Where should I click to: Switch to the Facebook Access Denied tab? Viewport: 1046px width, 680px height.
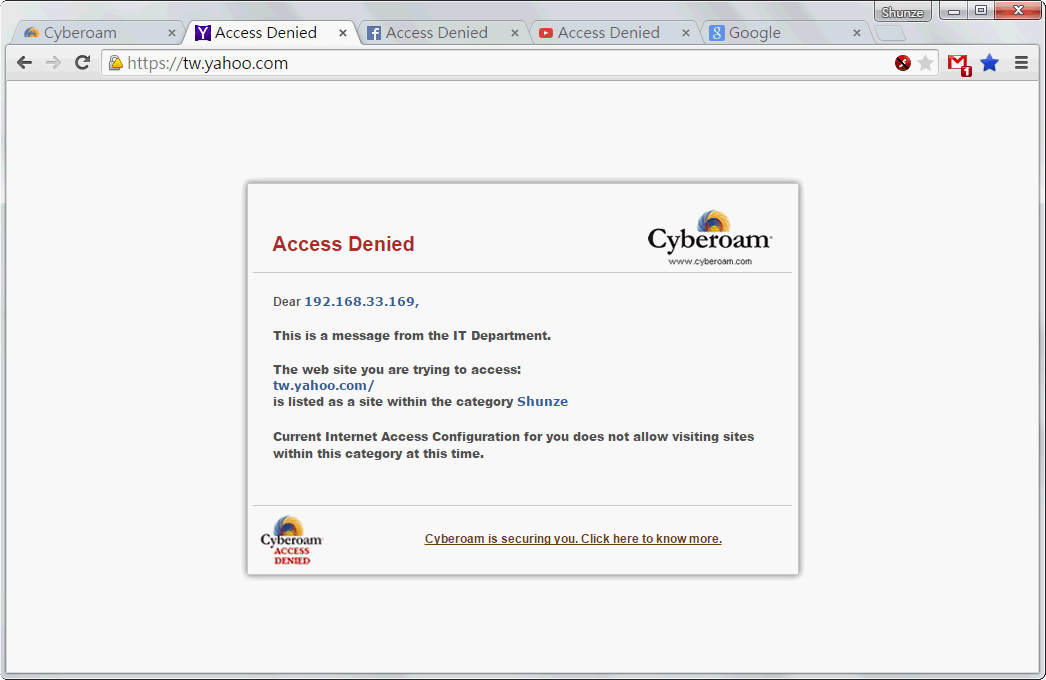[443, 33]
